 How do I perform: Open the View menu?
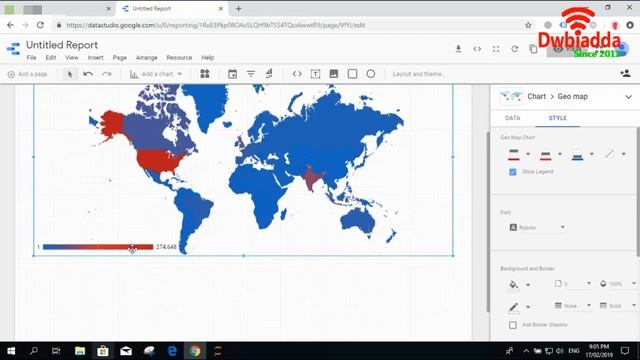click(x=72, y=58)
